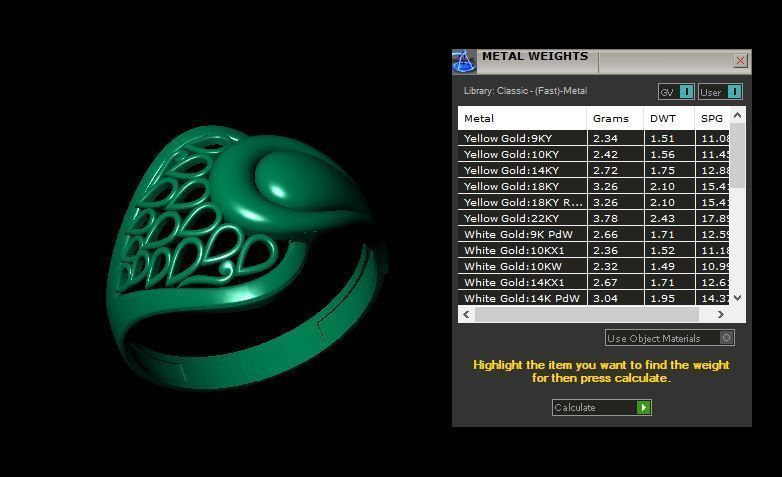Select the White Gold:14KX1 row

pyautogui.click(x=593, y=282)
